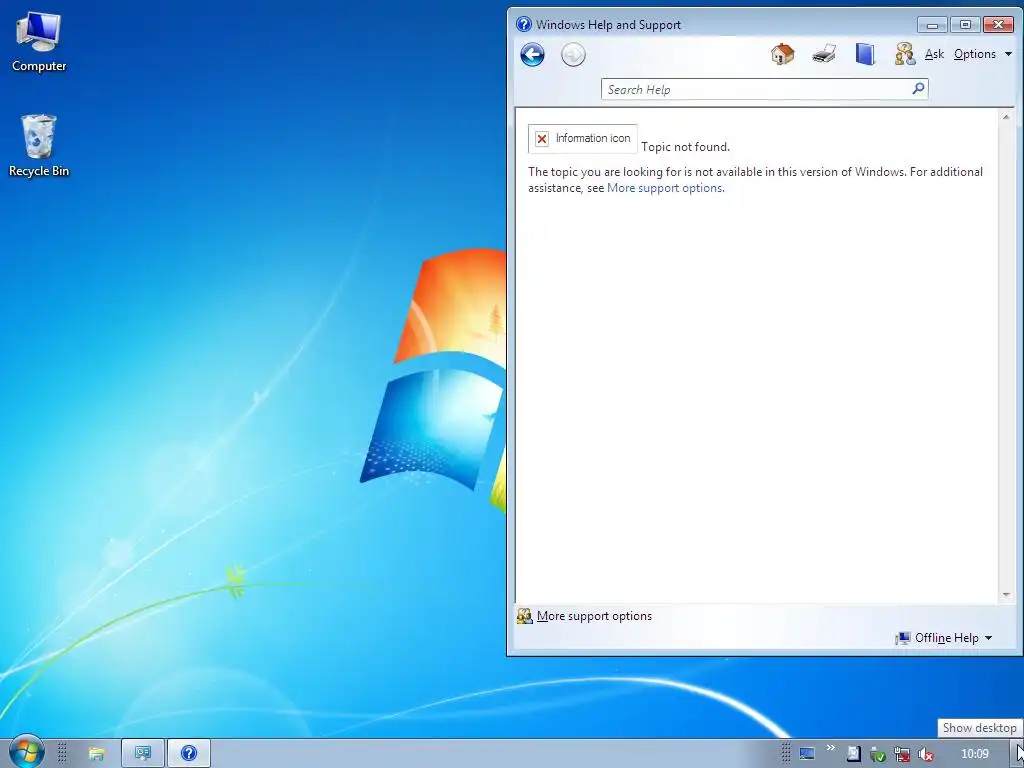Select the Computer desktop icon

click(x=39, y=42)
